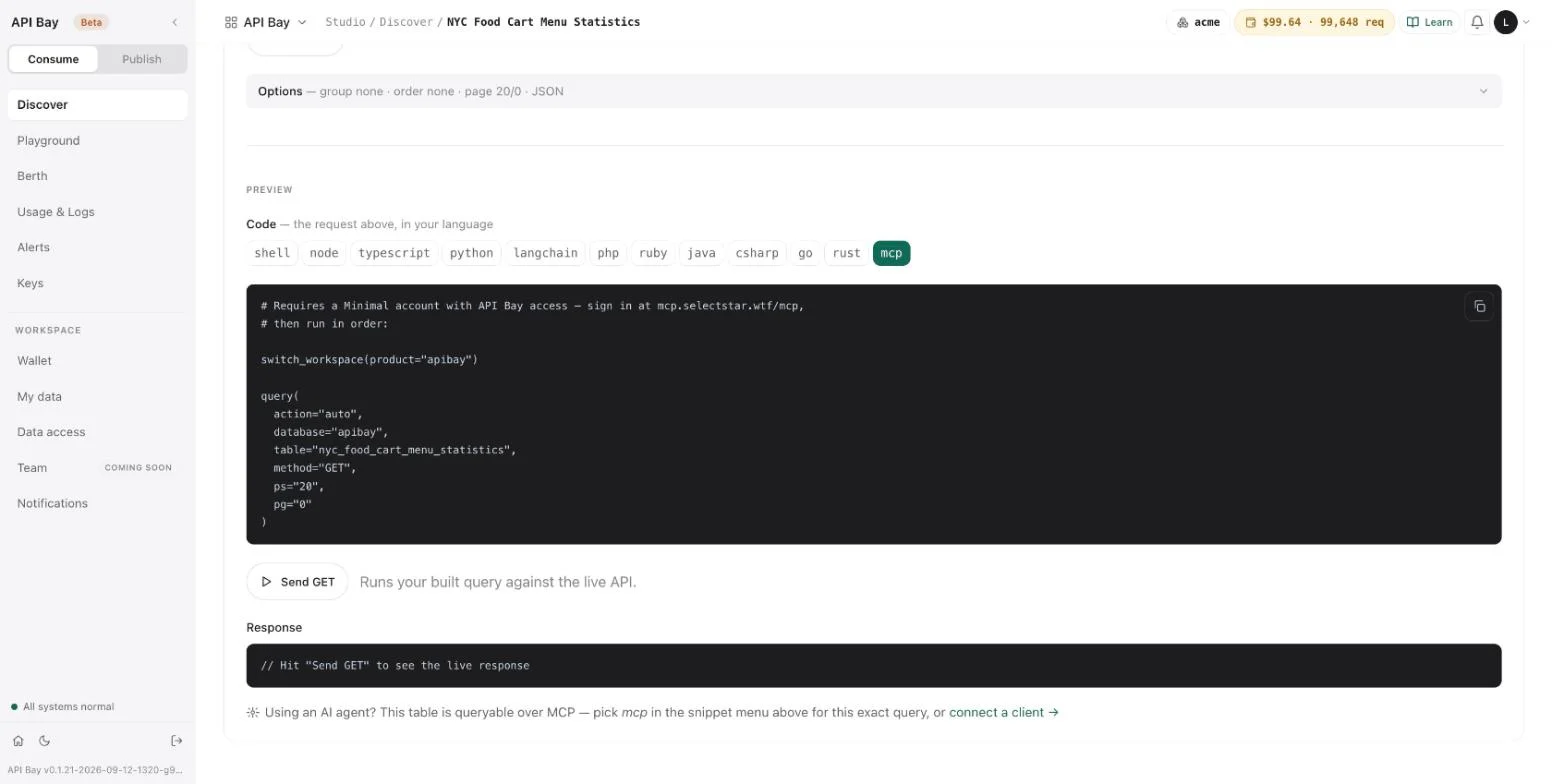Open Keys in sidebar
Viewport: 1552px width, 784px height.
[97, 283]
